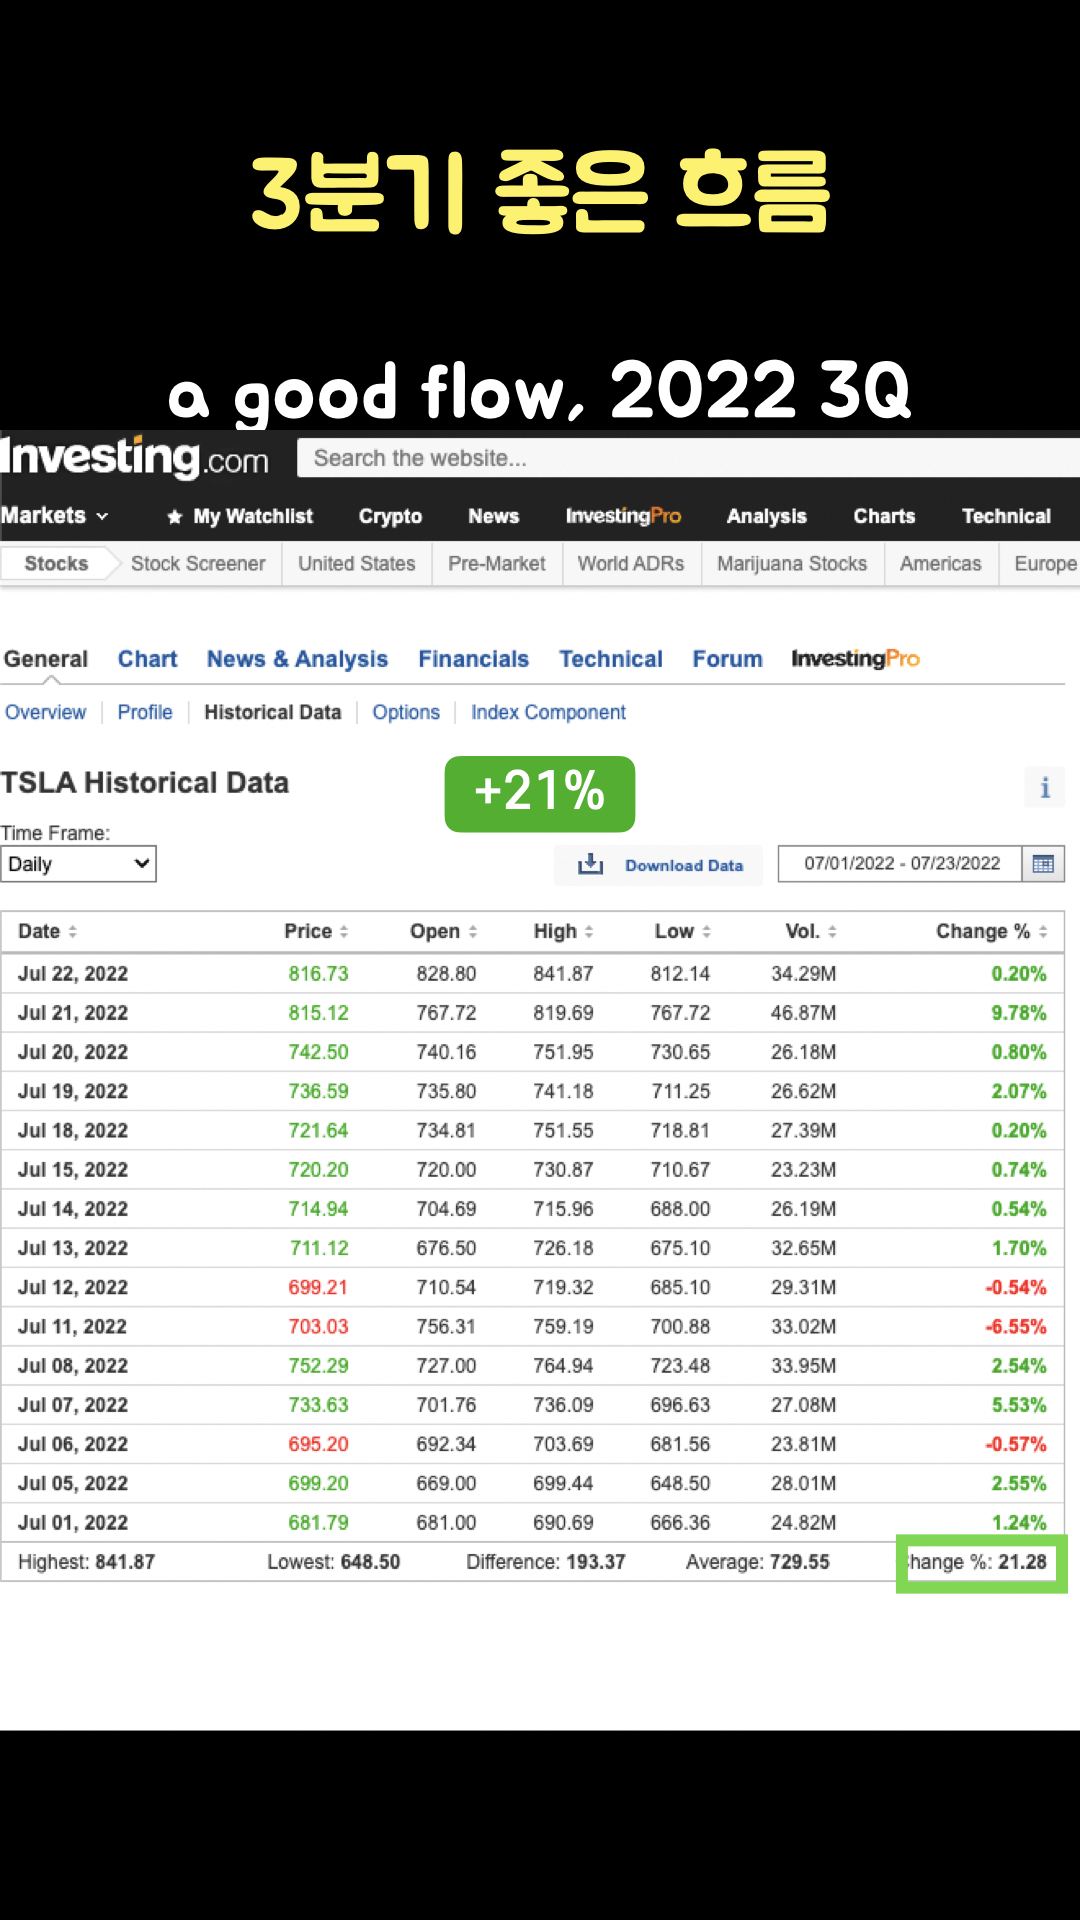Select the Historical Data sub-link
This screenshot has height=1920, width=1080.
click(273, 712)
